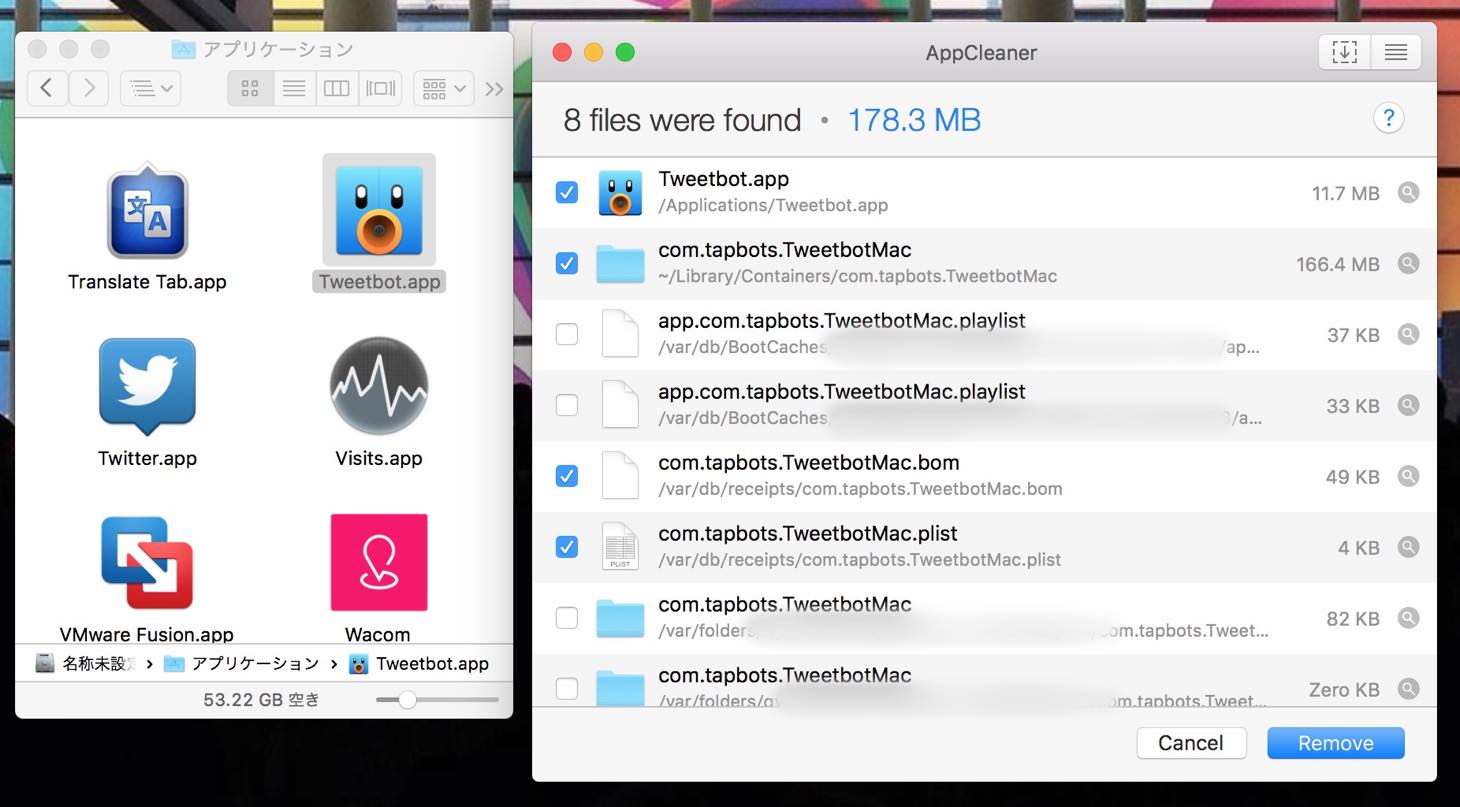
Task: Select VMware Fusion.app icon in Finder
Action: click(147, 563)
